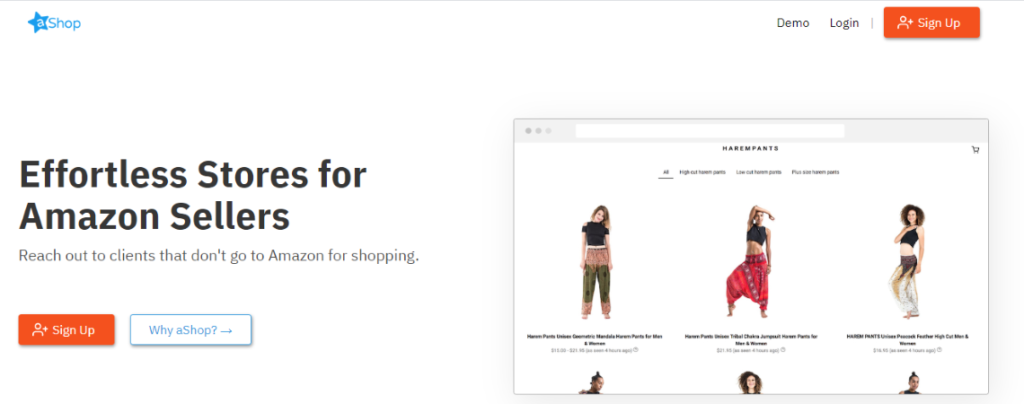Click the HAREMPANTS store title

[x=750, y=148]
